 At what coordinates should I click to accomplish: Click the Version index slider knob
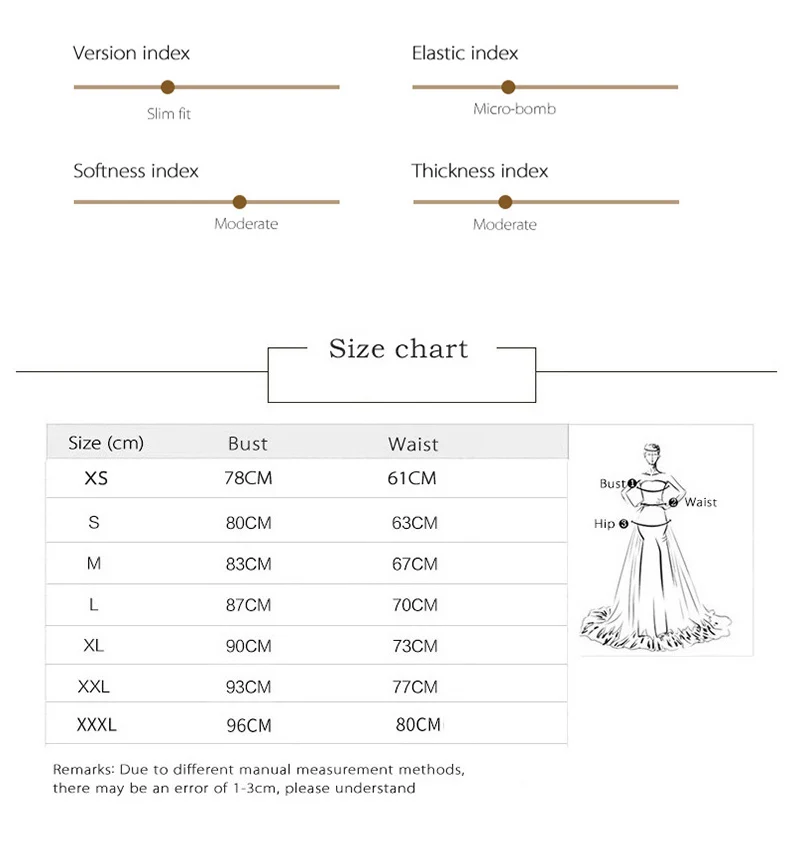(x=168, y=87)
